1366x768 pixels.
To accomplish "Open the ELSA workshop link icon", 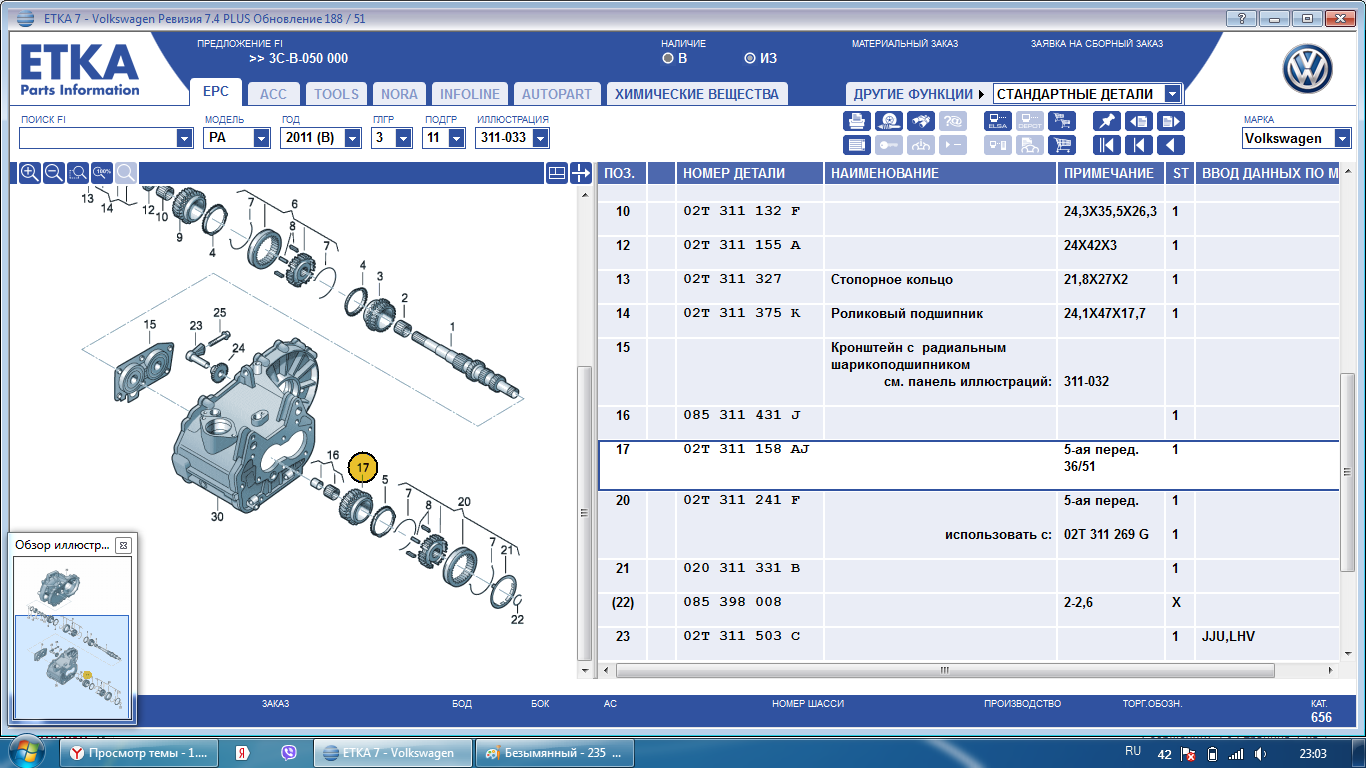I will [x=997, y=121].
